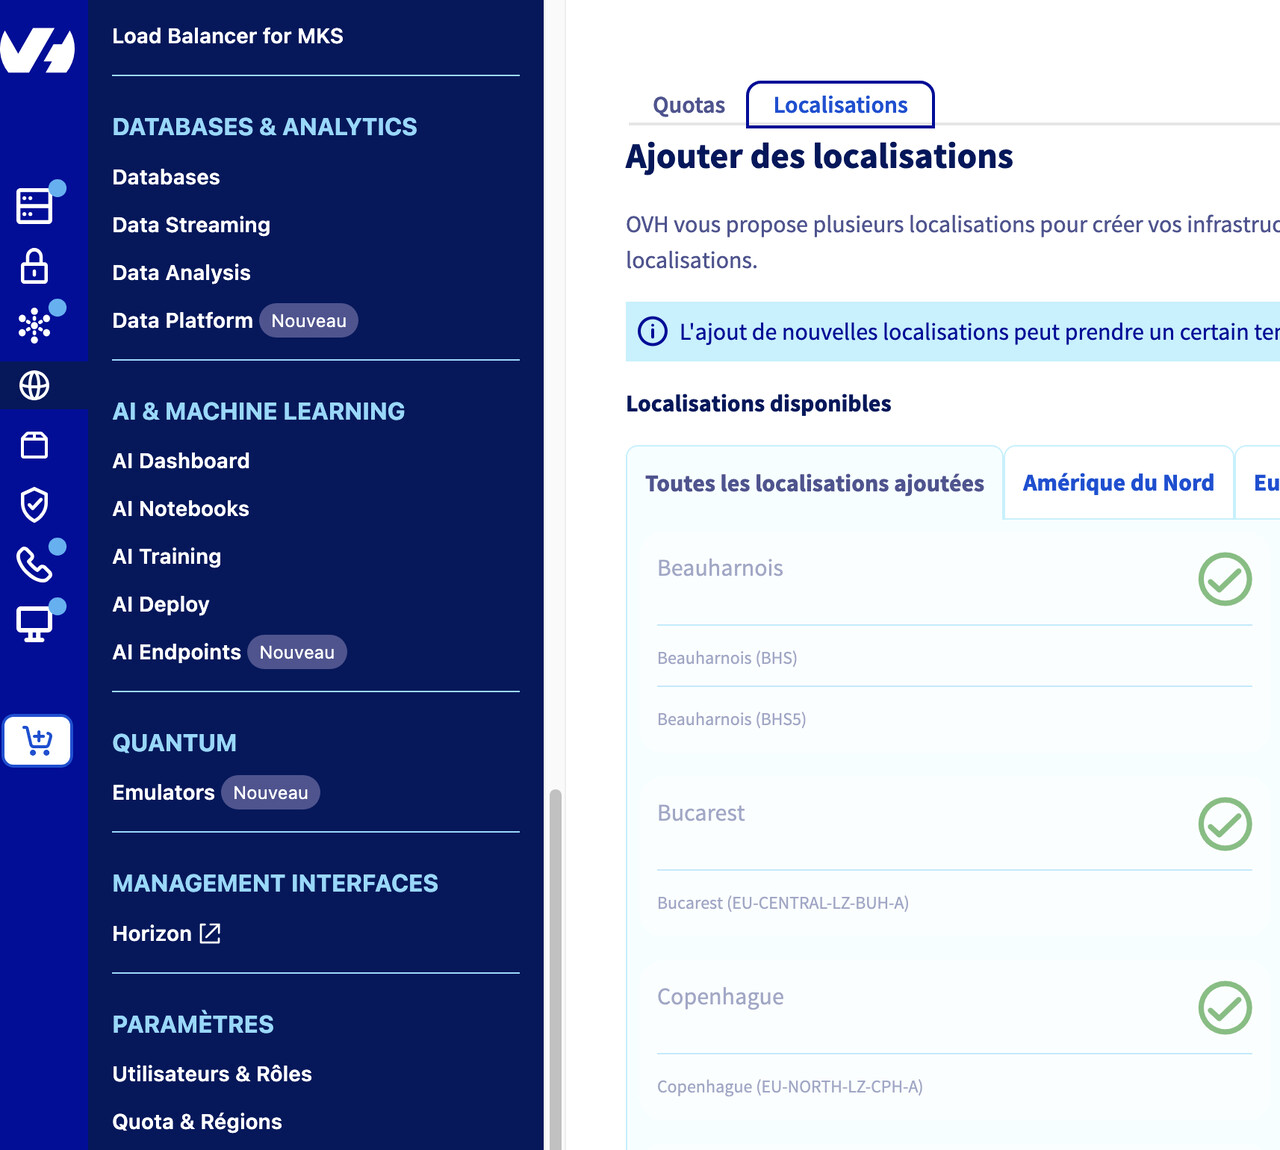The image size is (1280, 1150).
Task: Open Data Platform menu entry
Action: point(183,321)
